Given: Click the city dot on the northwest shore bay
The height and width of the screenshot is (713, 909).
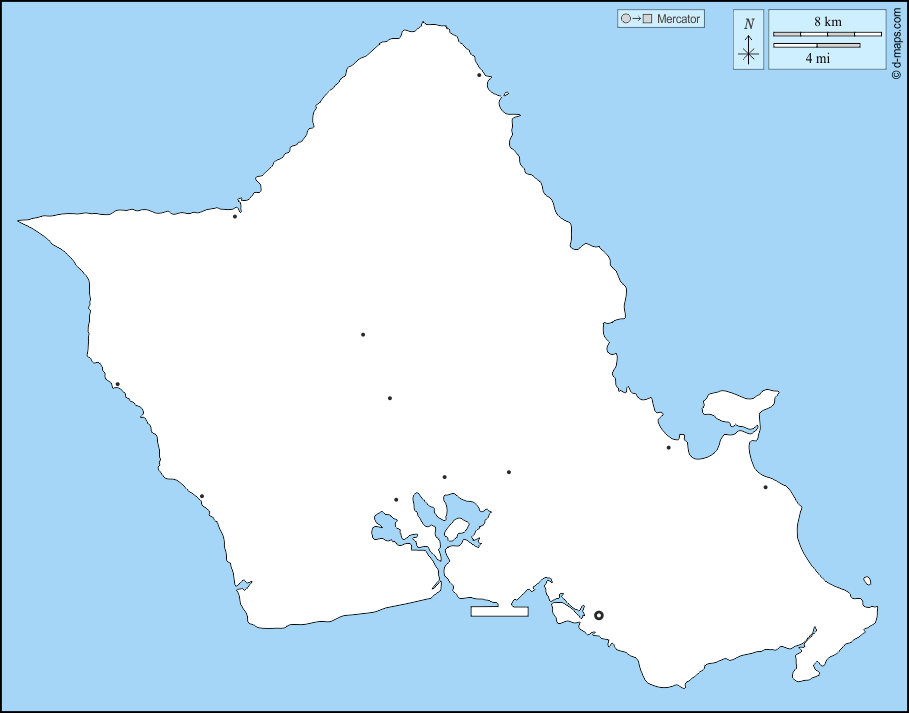Looking at the screenshot, I should 235,216.
